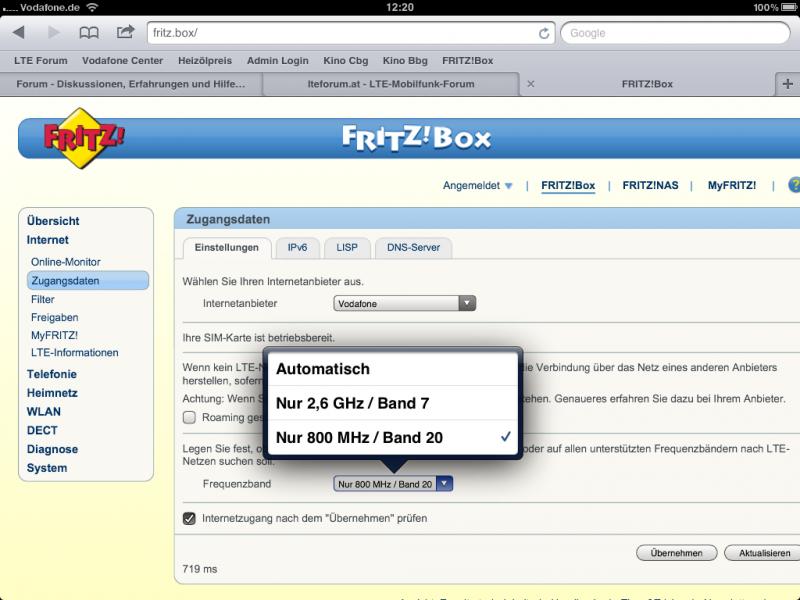
Task: Open System in sidebar
Action: pyautogui.click(x=47, y=468)
